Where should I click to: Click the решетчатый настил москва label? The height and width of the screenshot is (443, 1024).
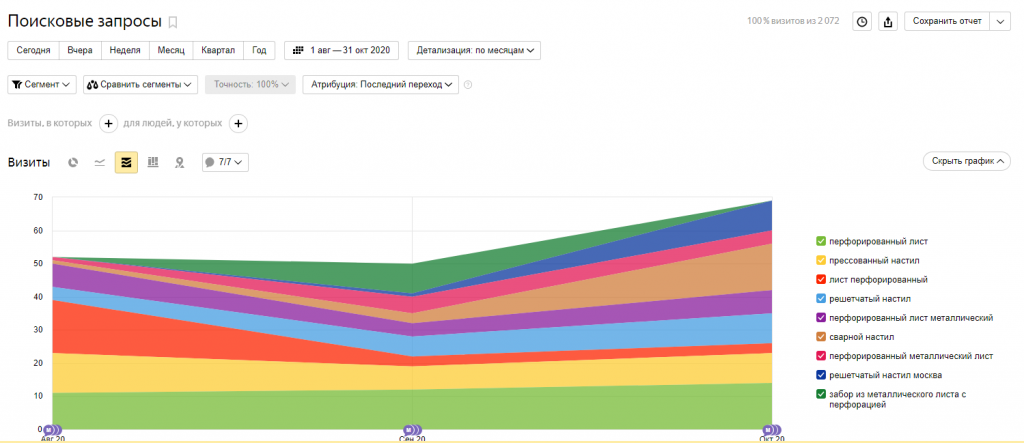click(x=886, y=375)
